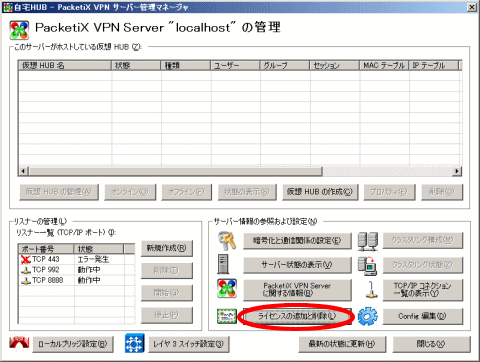Click the PacketiX logo icon beside server info

click(x=227, y=288)
